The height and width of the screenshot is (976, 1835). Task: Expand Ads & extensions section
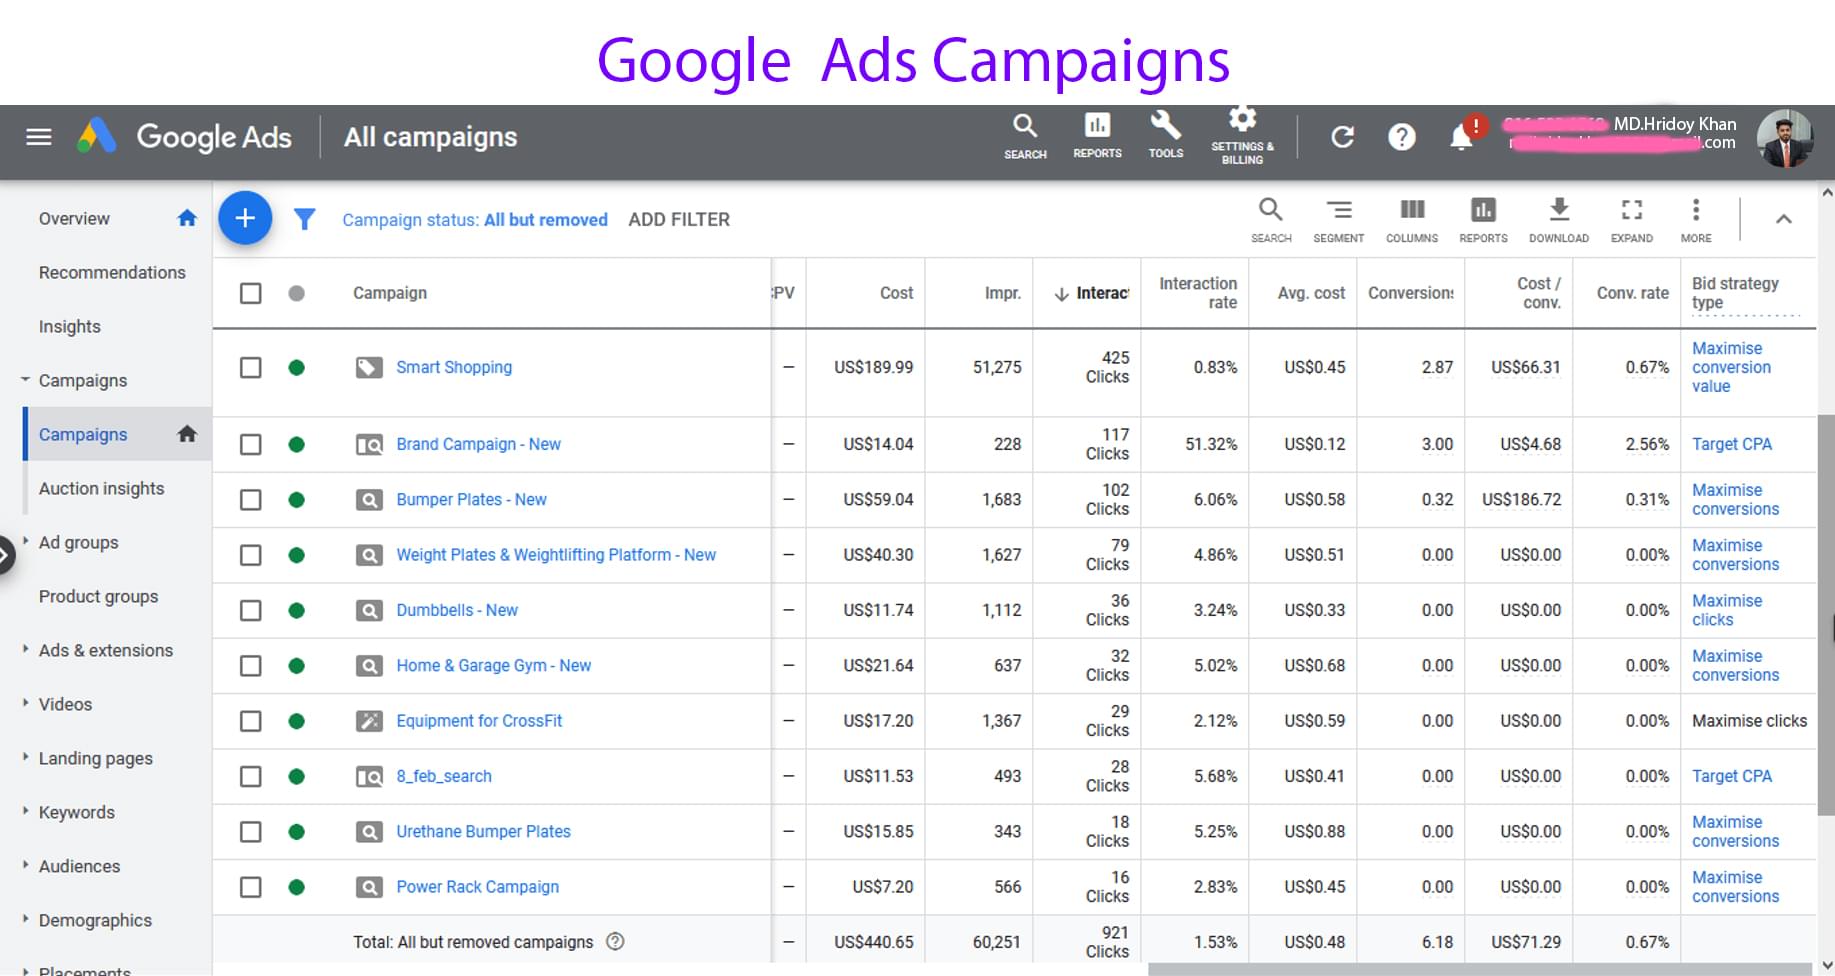pyautogui.click(x=25, y=649)
